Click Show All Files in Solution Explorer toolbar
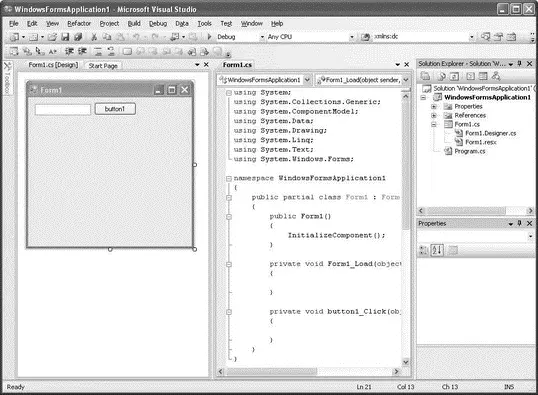This screenshot has height=395, width=538. [x=442, y=76]
